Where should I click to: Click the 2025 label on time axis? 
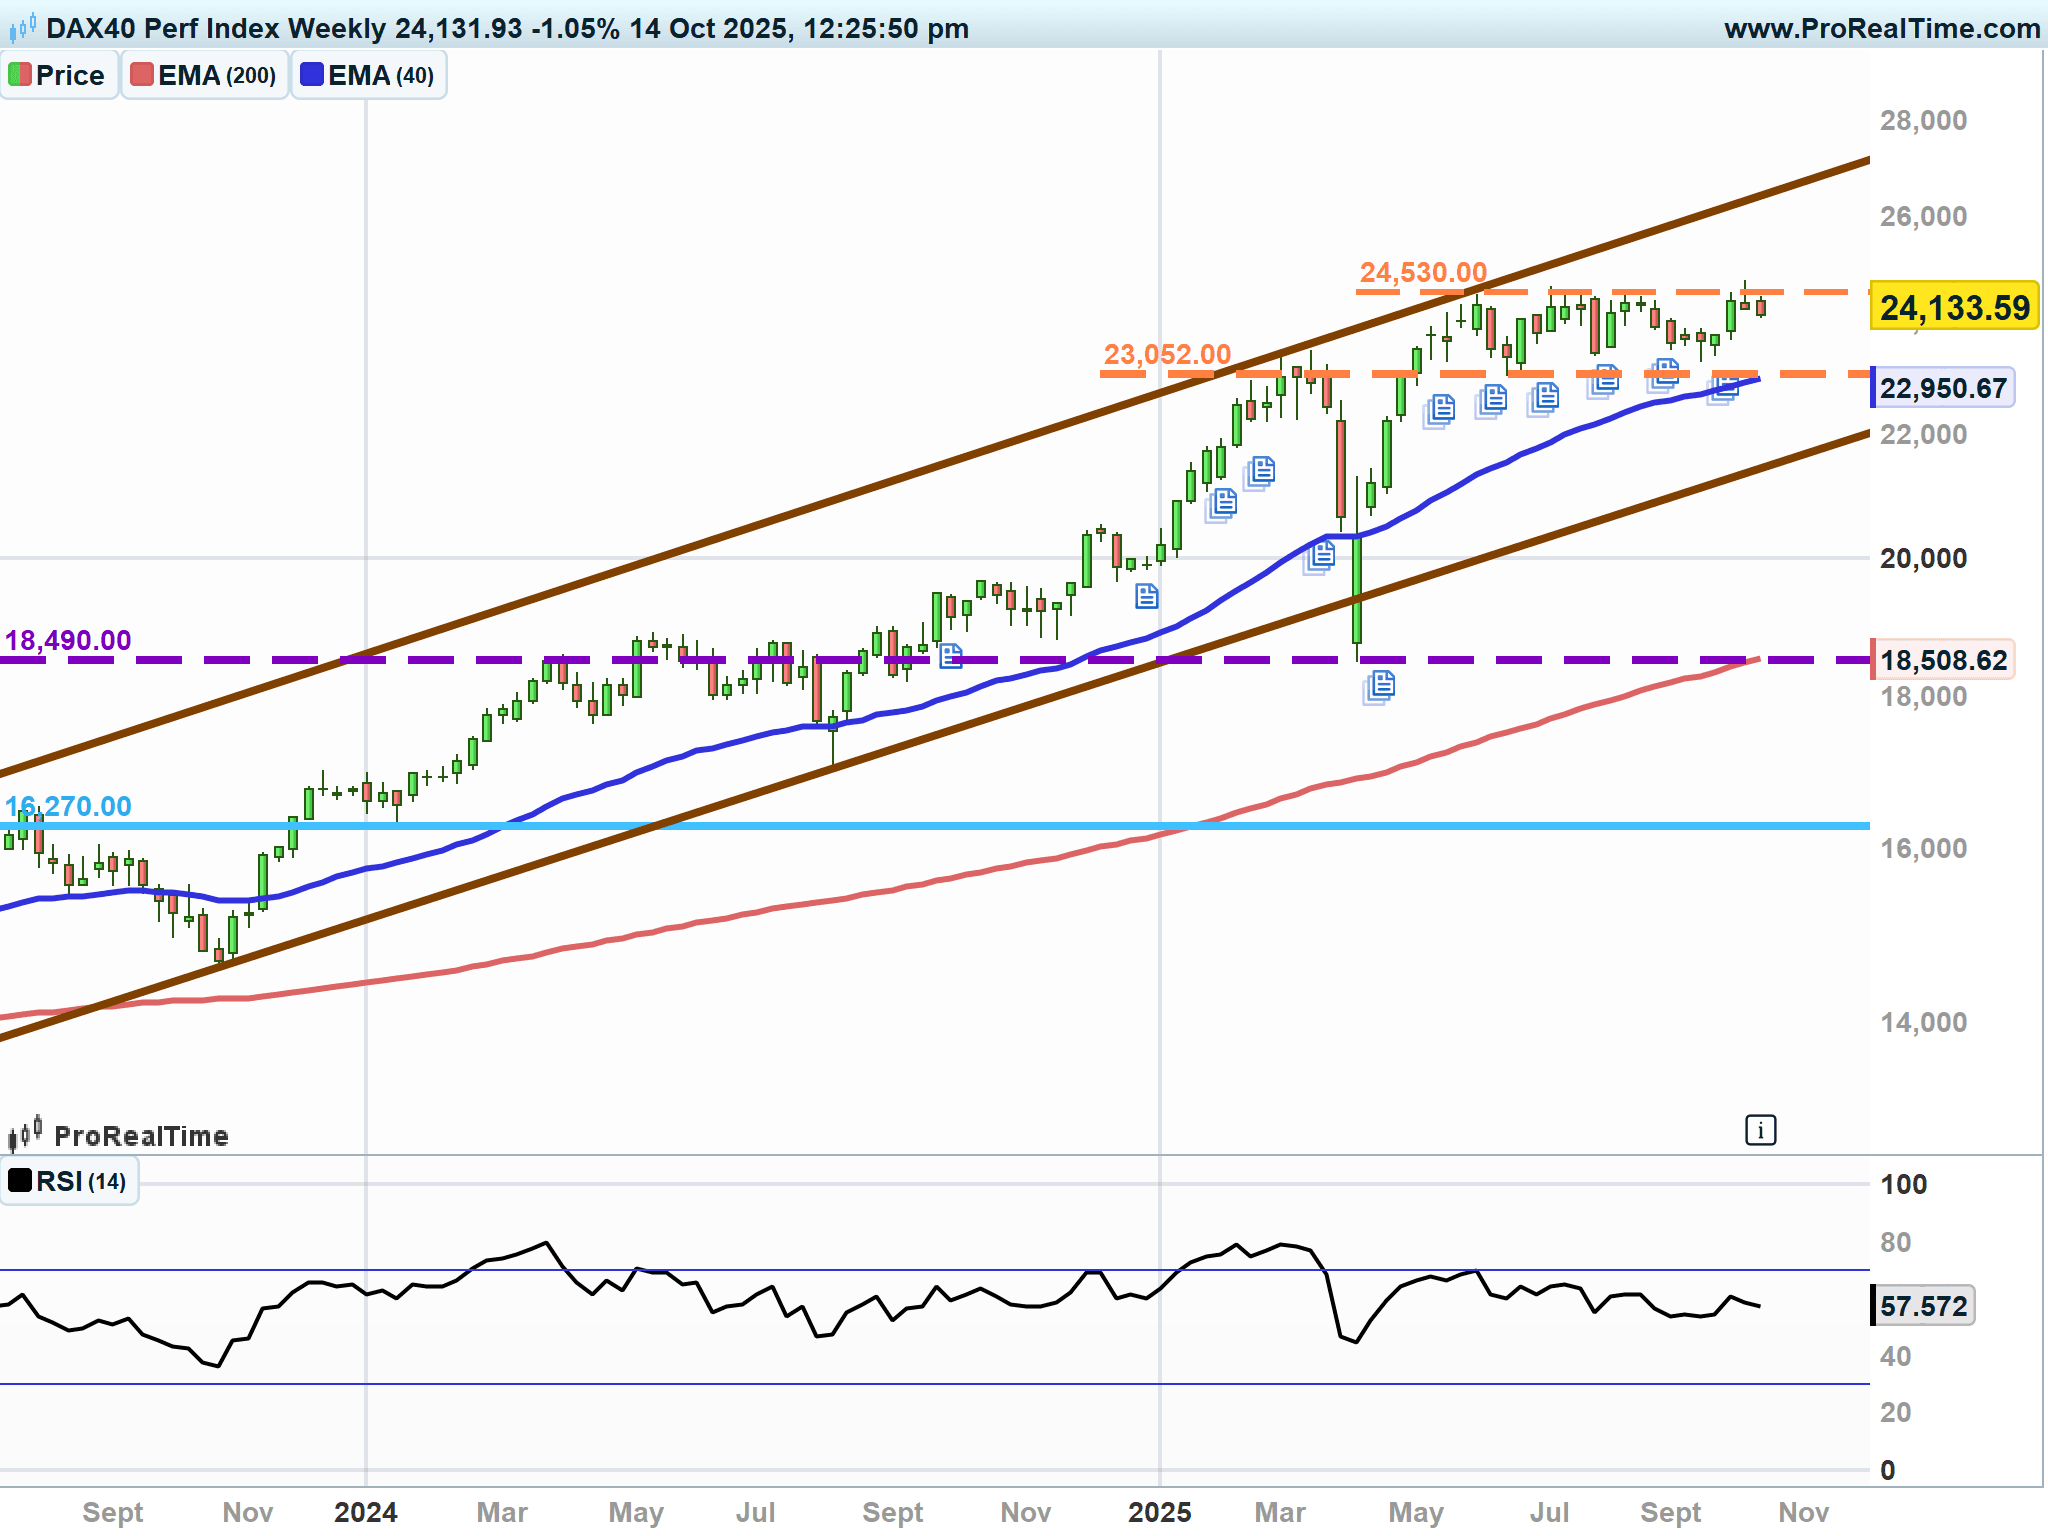[1159, 1512]
